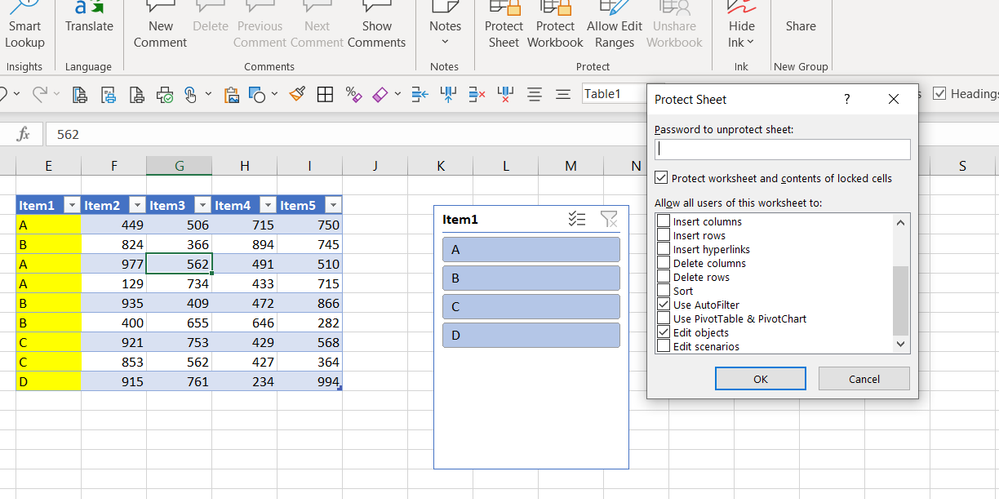Click the Share ribbon button
The width and height of the screenshot is (999, 499).
800,25
